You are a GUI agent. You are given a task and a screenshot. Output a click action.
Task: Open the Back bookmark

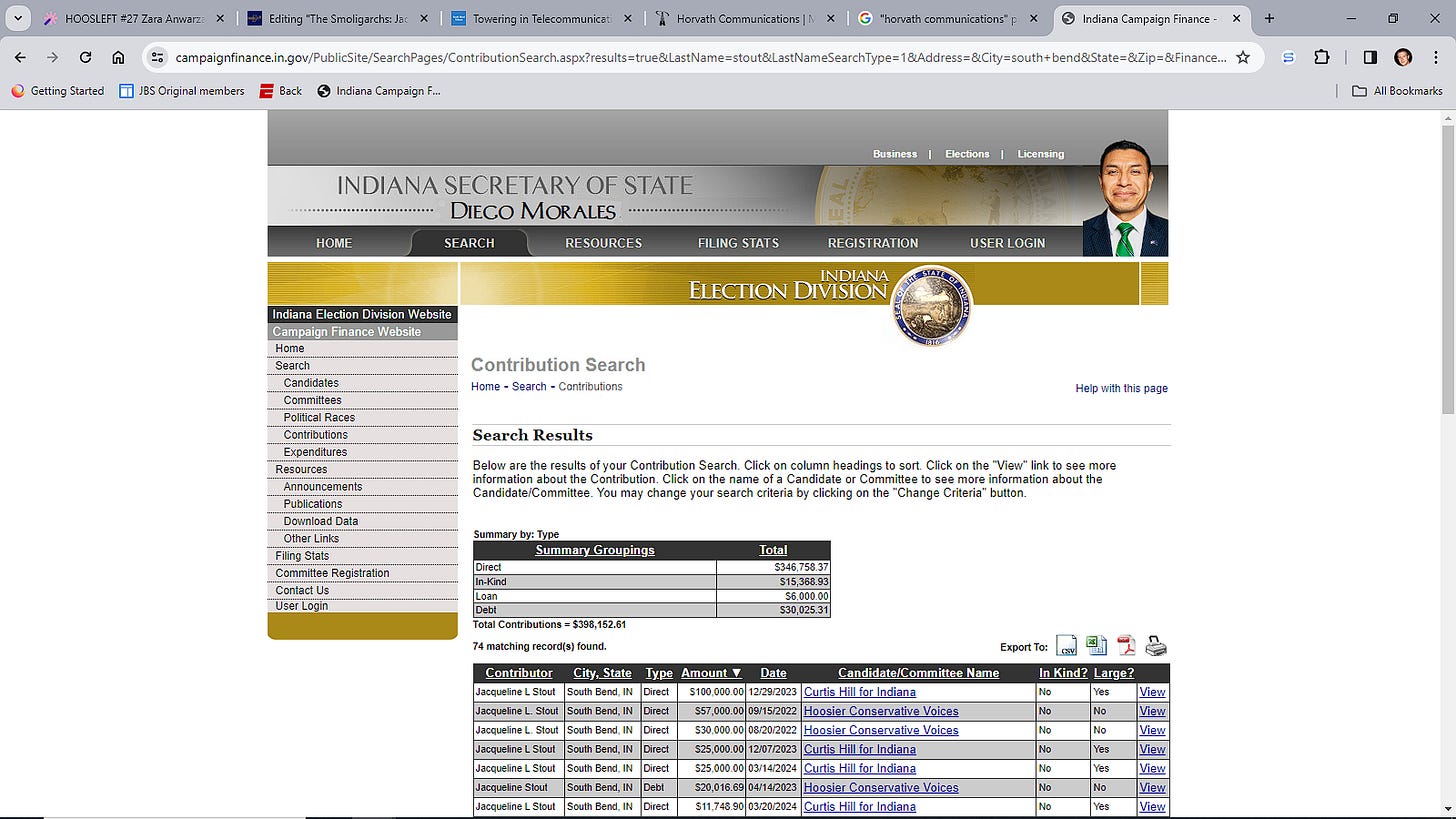click(281, 91)
